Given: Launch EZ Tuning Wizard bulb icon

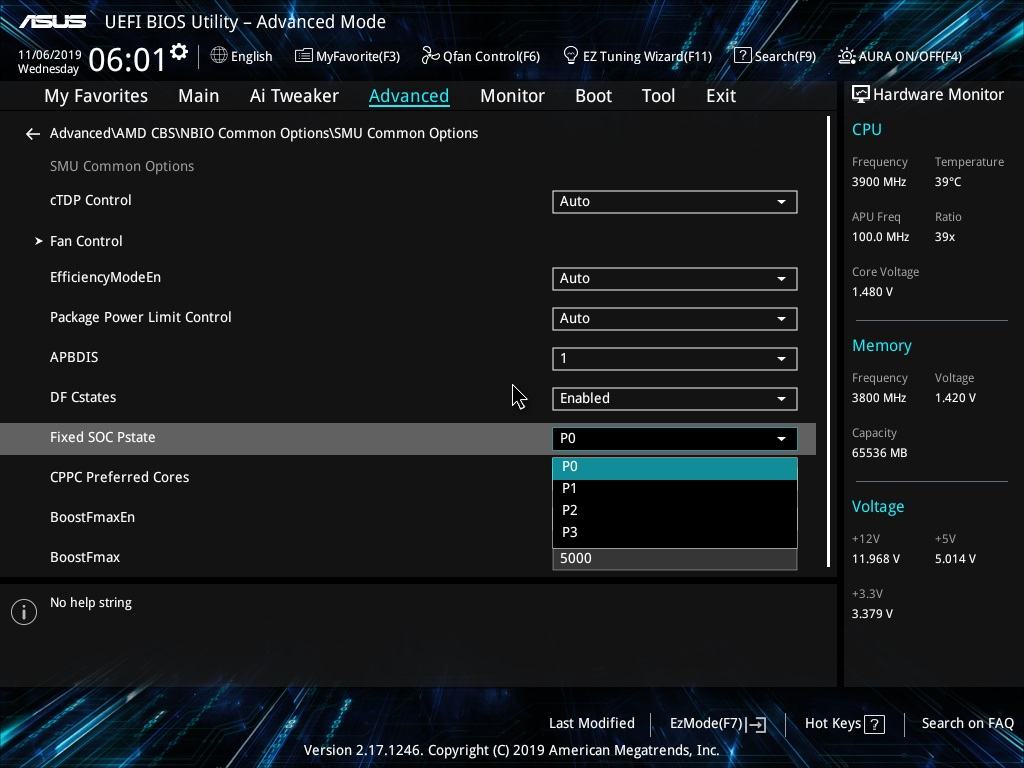Looking at the screenshot, I should point(570,56).
